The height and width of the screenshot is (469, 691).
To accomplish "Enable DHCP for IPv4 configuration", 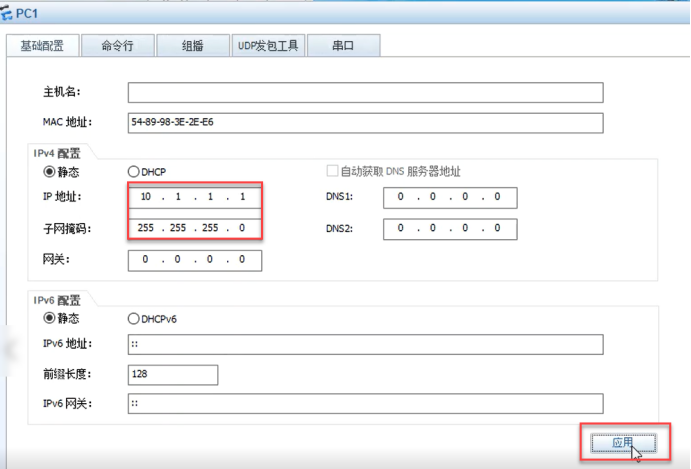I will click(x=134, y=172).
